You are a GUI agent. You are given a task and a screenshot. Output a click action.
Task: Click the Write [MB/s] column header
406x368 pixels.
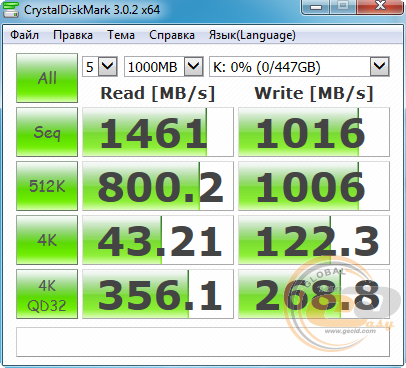[314, 93]
